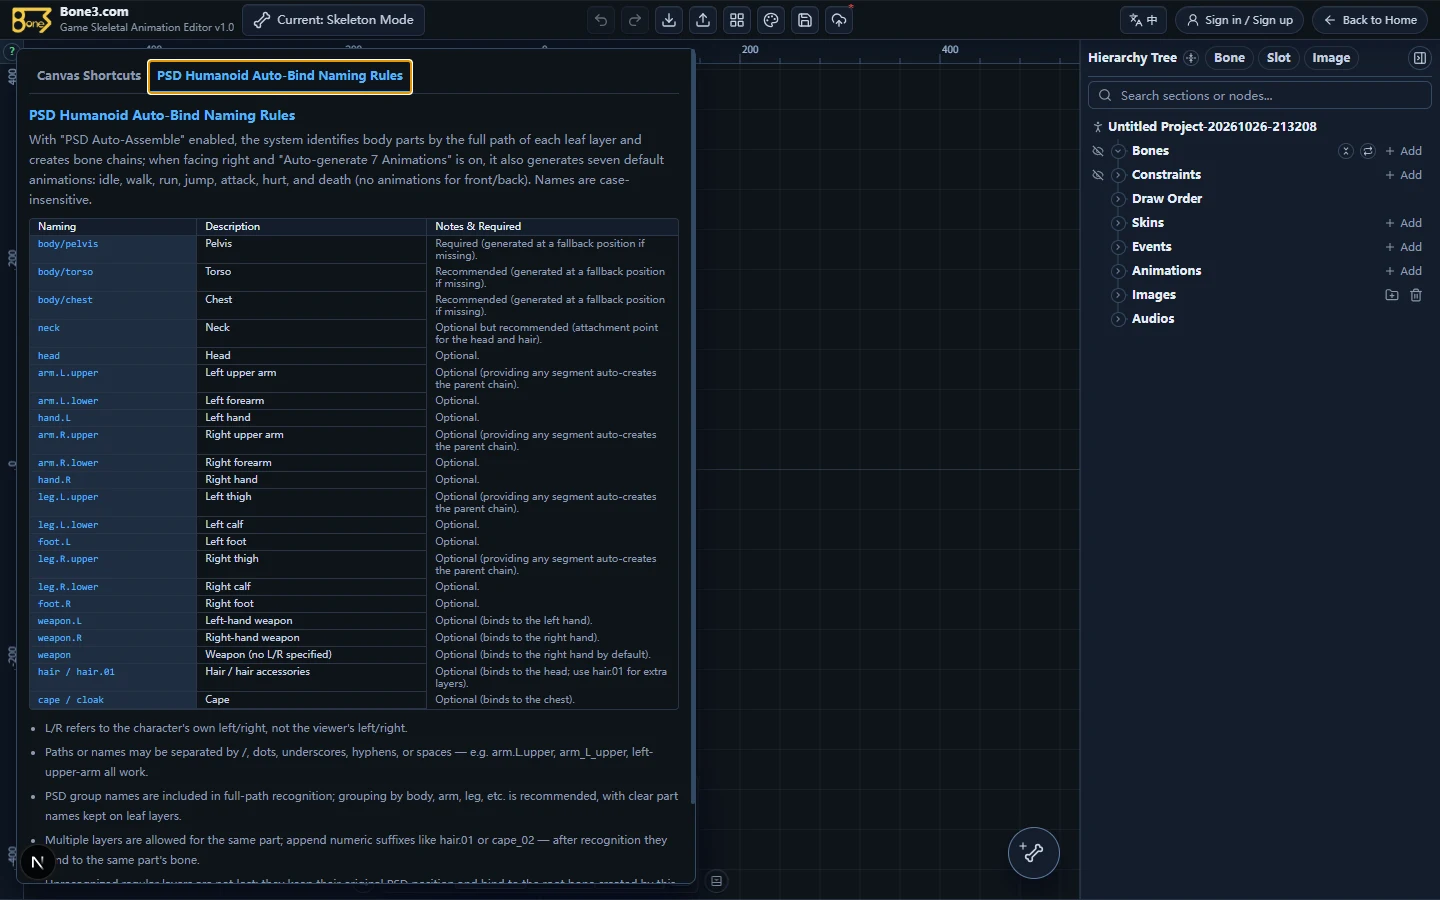This screenshot has height=900, width=1440.
Task: Click Sign in / Sign up
Action: (x=1239, y=20)
